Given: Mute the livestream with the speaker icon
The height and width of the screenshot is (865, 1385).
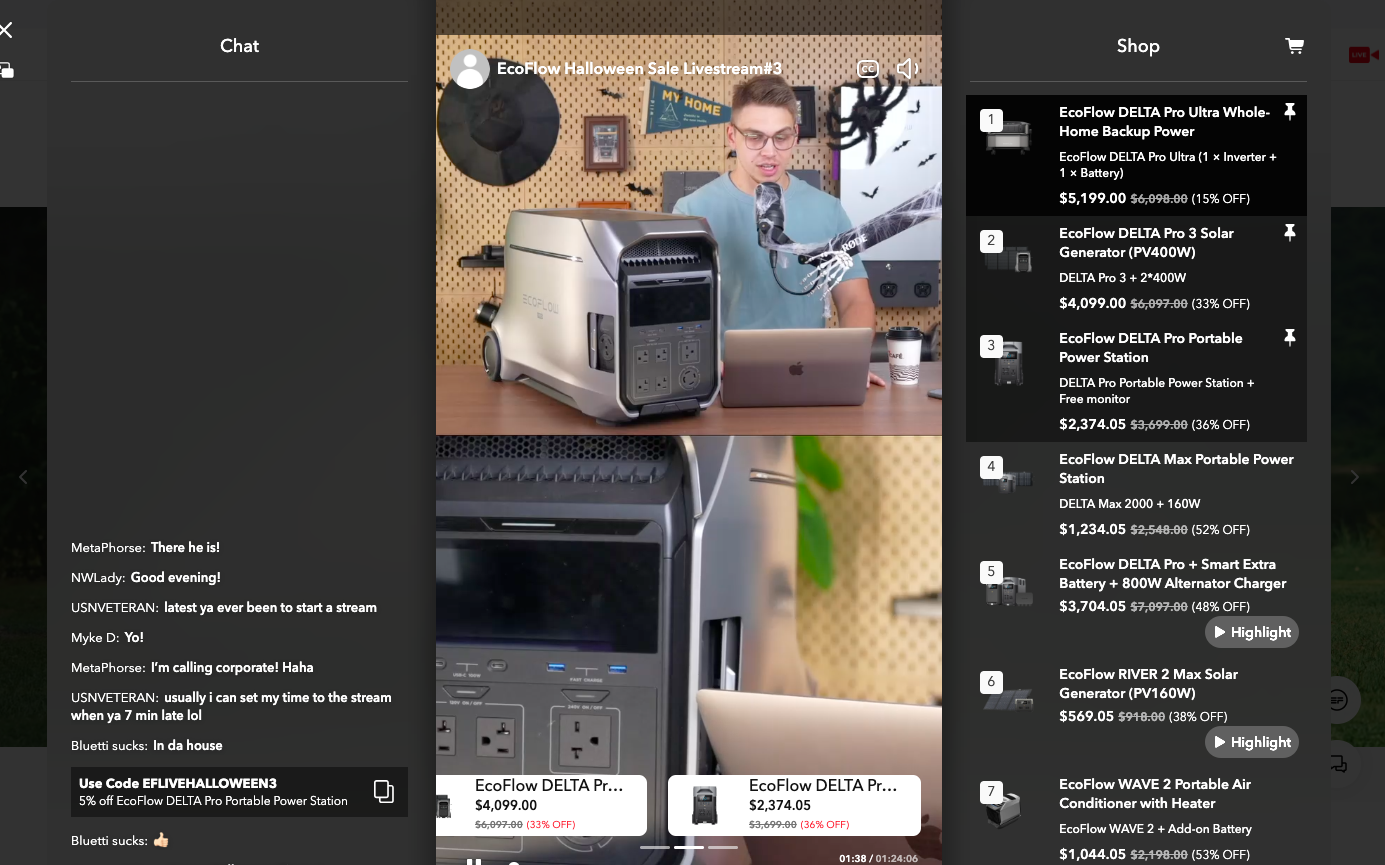Looking at the screenshot, I should point(907,68).
